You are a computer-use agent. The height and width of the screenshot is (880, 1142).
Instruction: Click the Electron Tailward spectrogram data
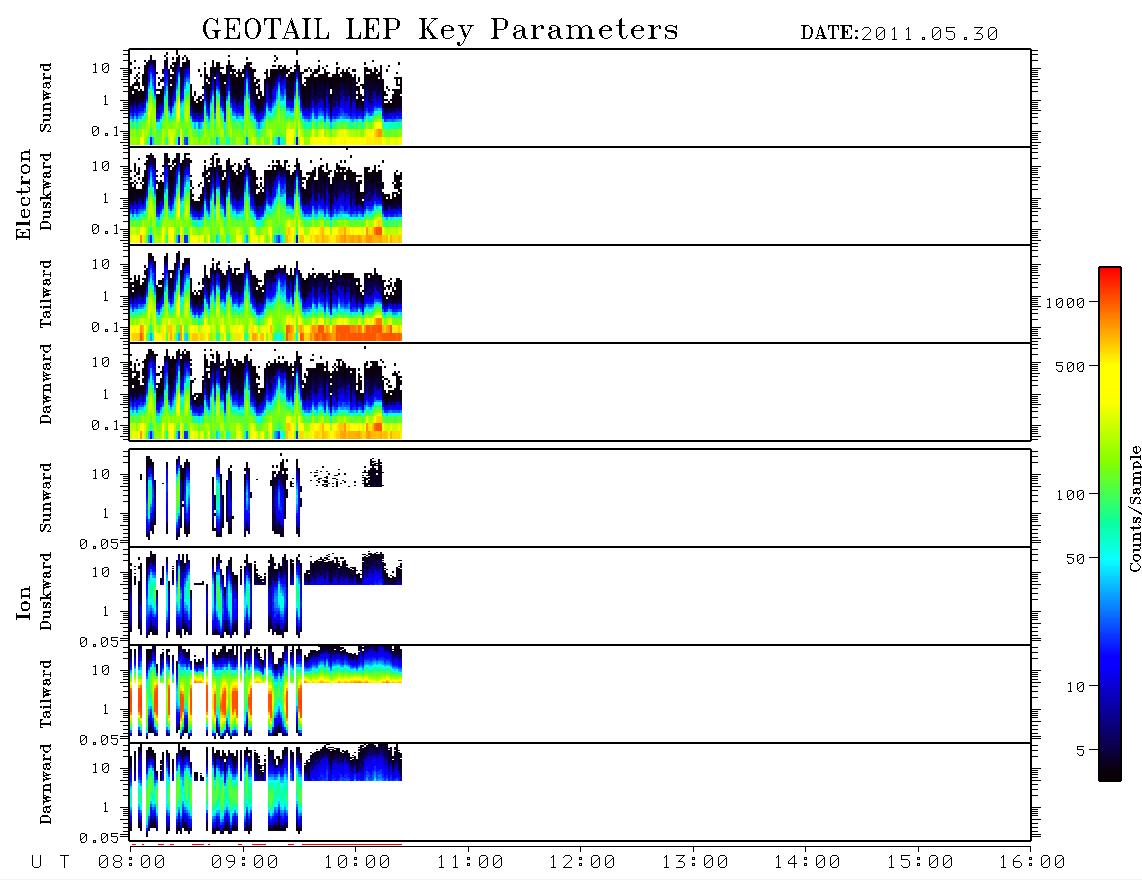coord(266,295)
